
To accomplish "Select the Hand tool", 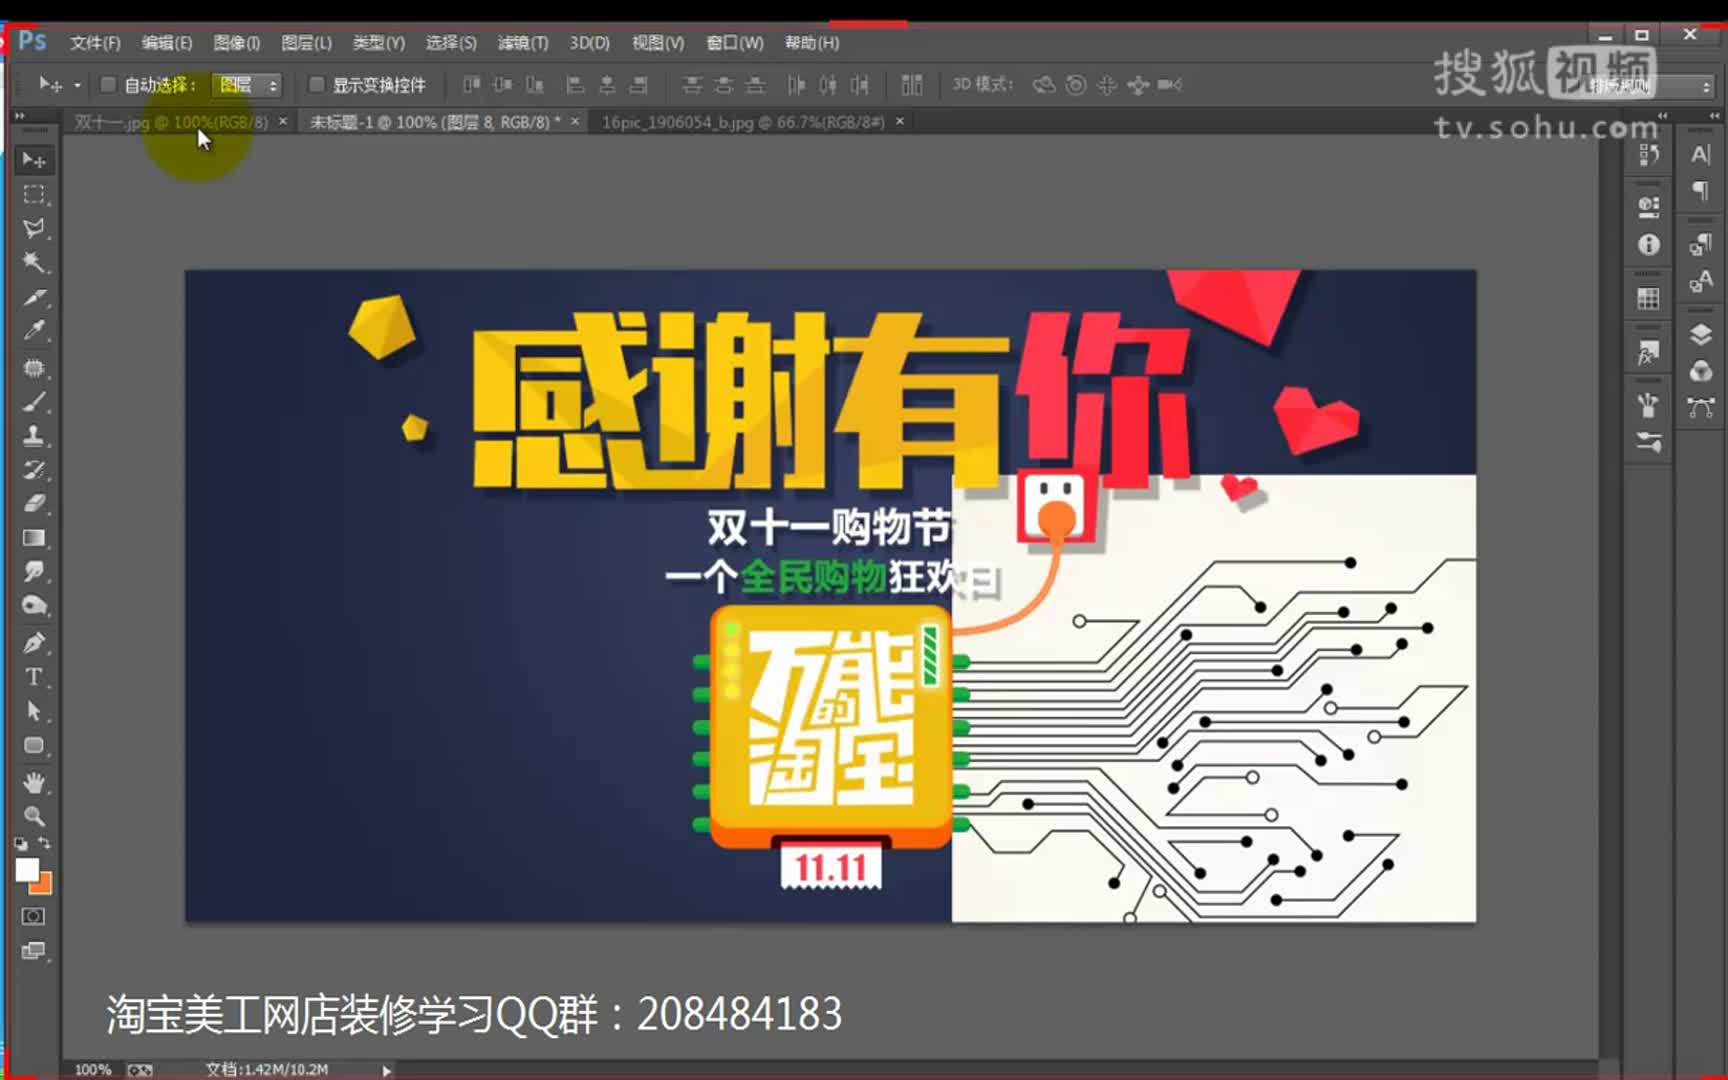I will [34, 782].
